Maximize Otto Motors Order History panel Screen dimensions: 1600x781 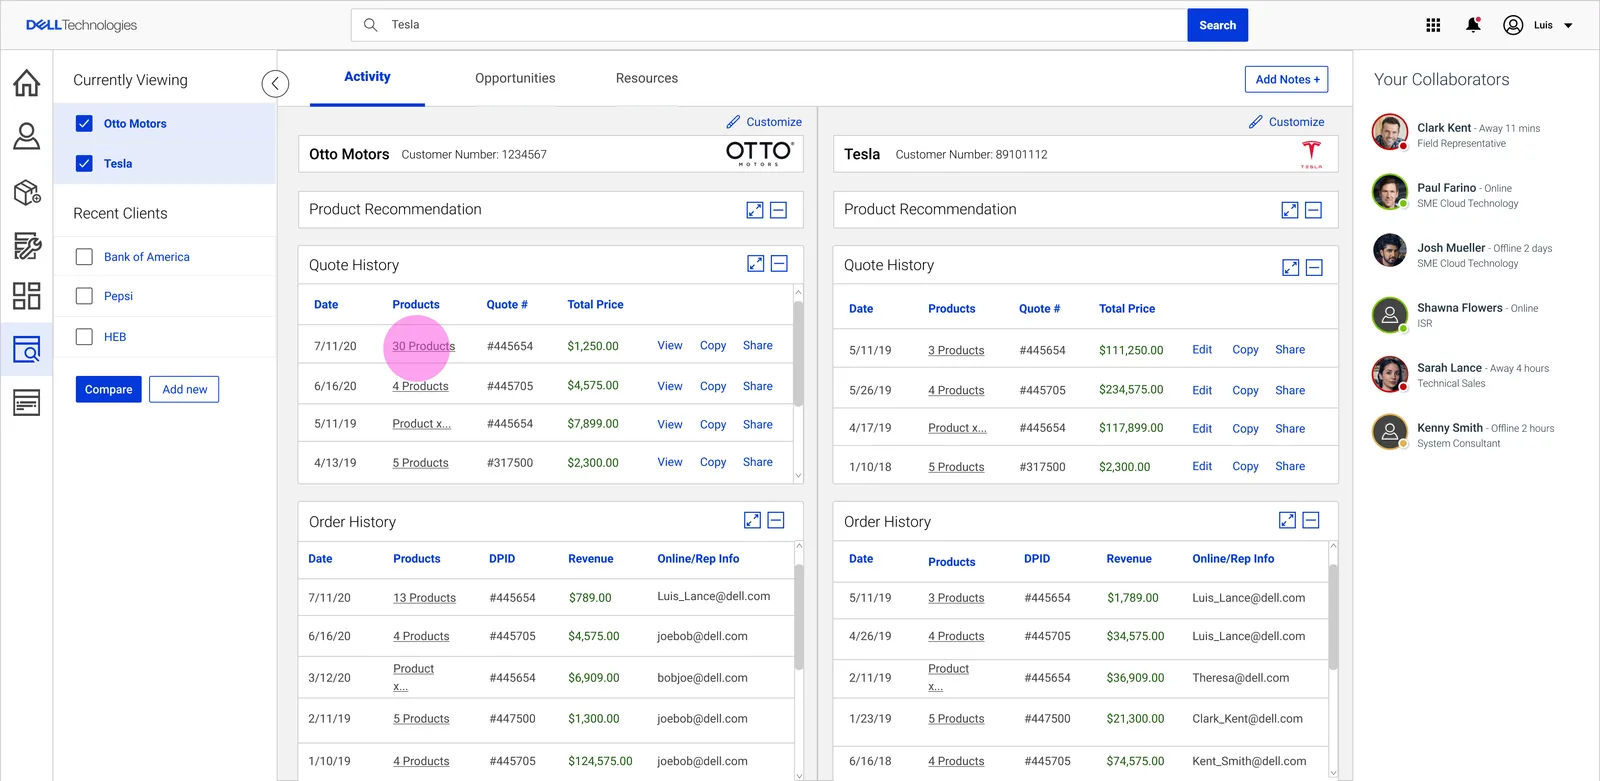(x=753, y=520)
